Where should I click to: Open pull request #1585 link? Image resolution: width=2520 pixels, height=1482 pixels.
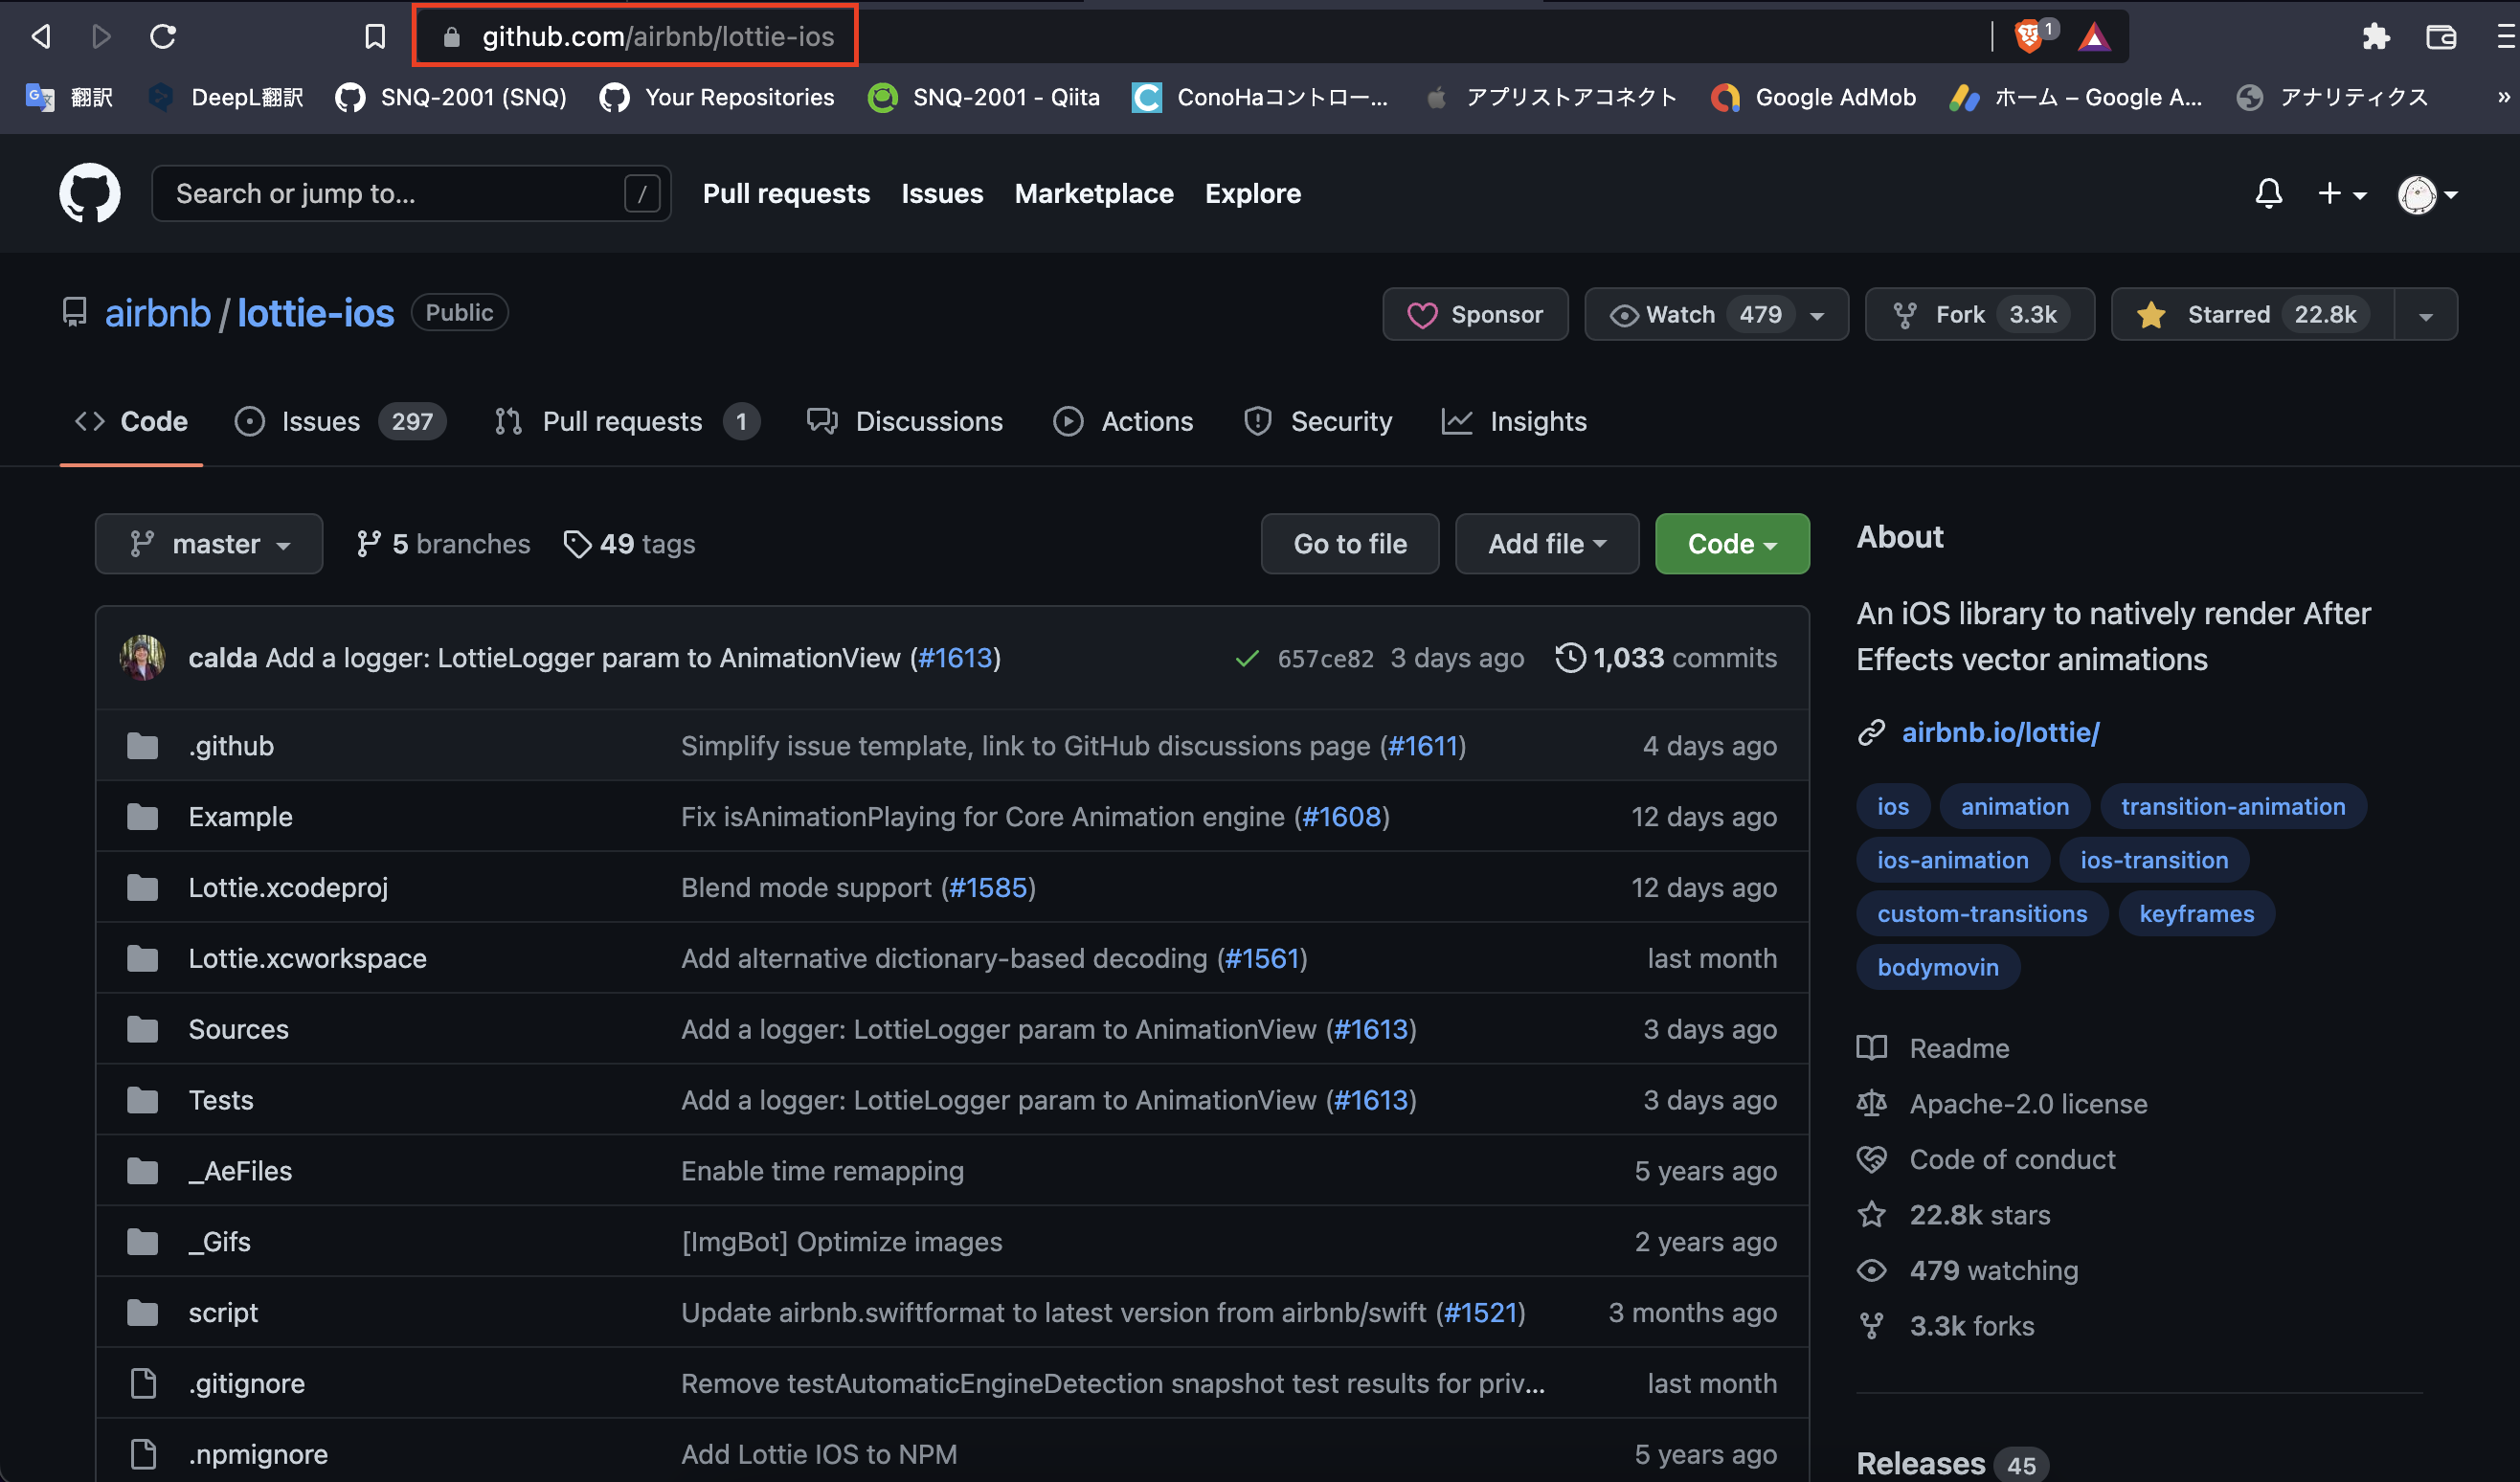988,888
